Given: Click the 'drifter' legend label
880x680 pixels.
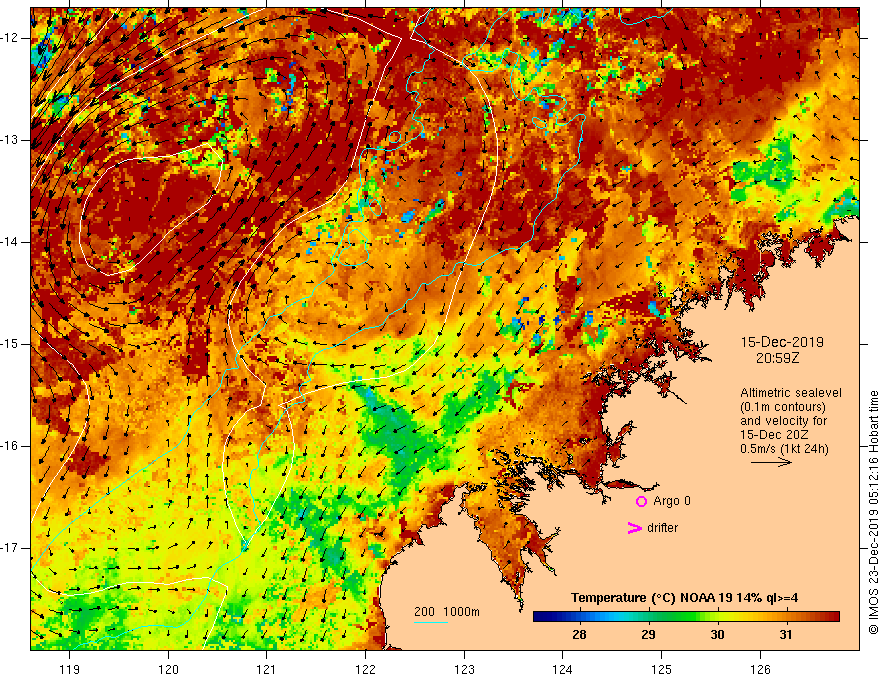Looking at the screenshot, I should pos(662,528).
